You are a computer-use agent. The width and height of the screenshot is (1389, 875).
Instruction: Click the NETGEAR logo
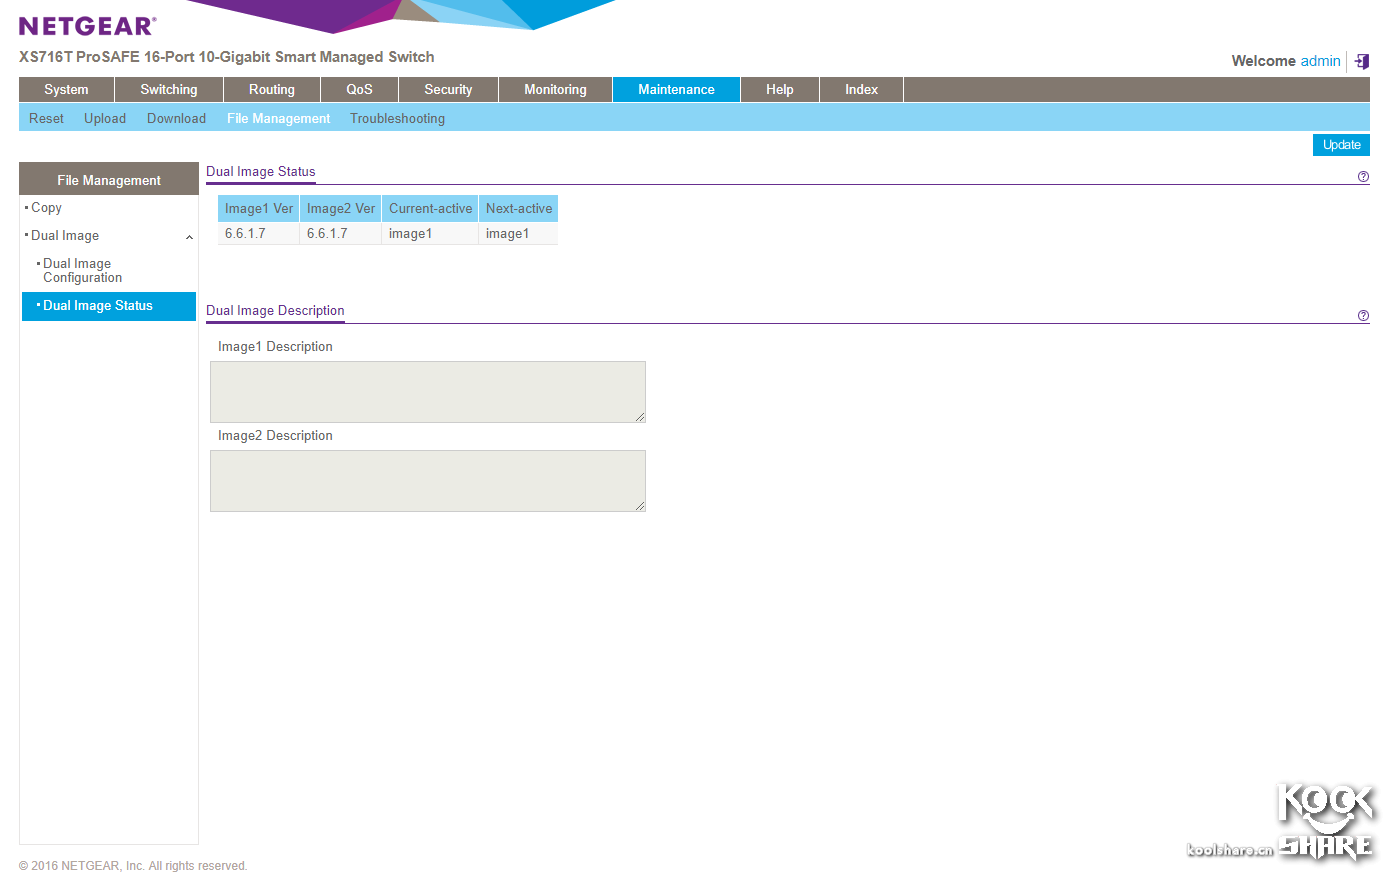pyautogui.click(x=88, y=26)
